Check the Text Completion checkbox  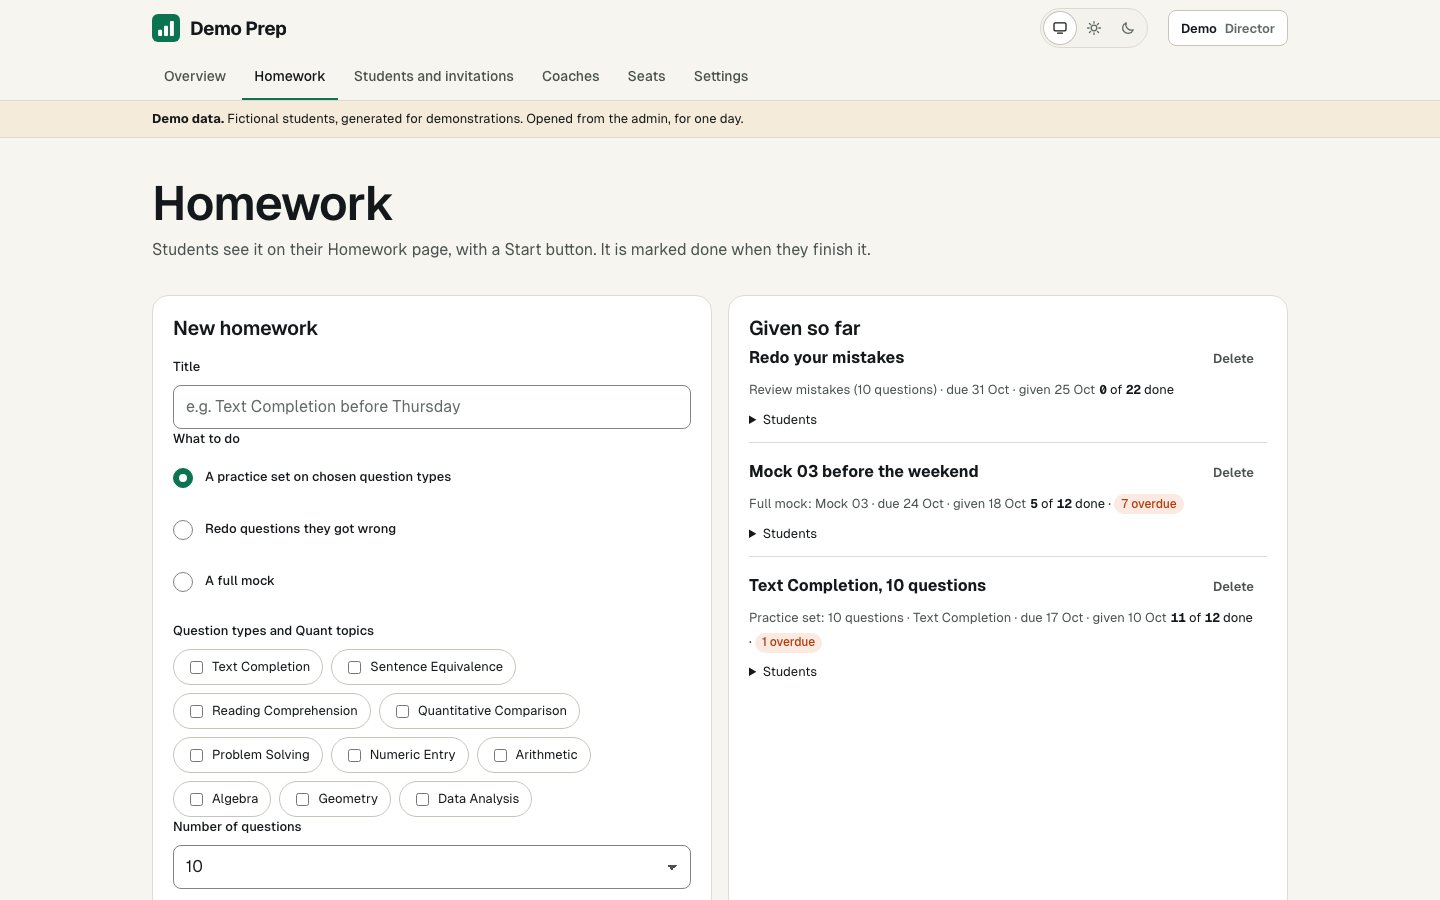point(197,667)
